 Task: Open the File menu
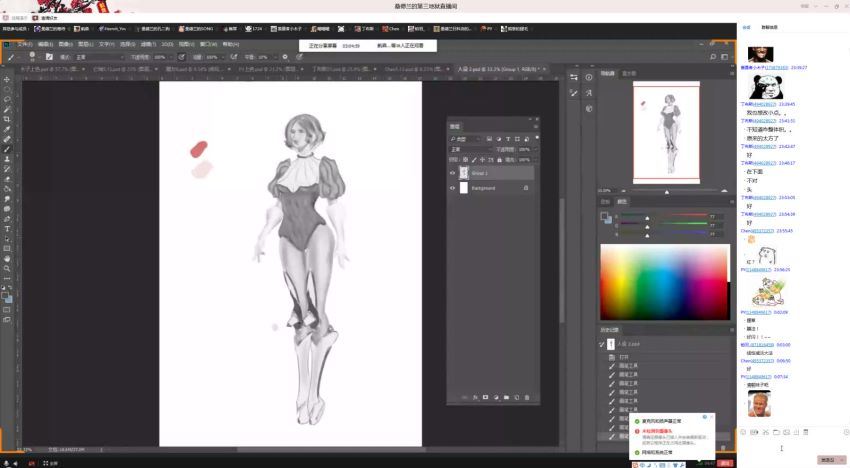[26, 44]
